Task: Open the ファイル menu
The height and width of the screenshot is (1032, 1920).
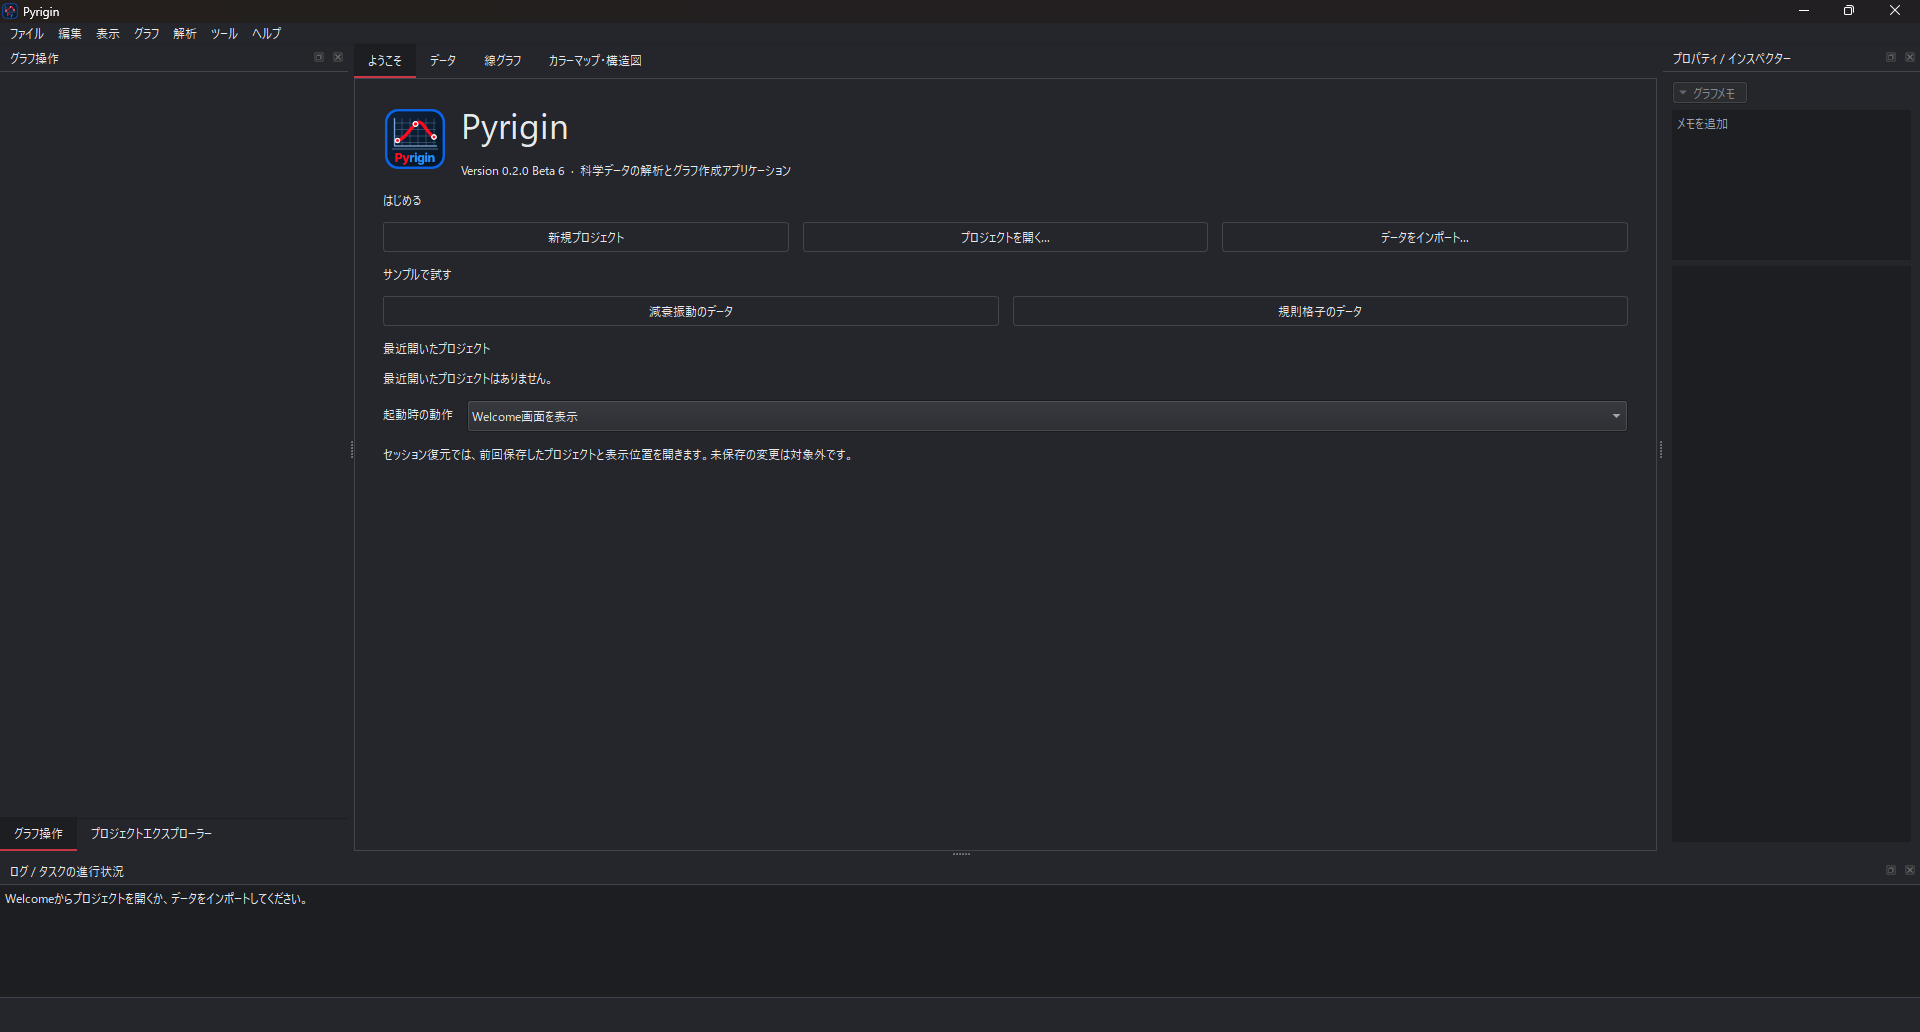Action: (27, 33)
